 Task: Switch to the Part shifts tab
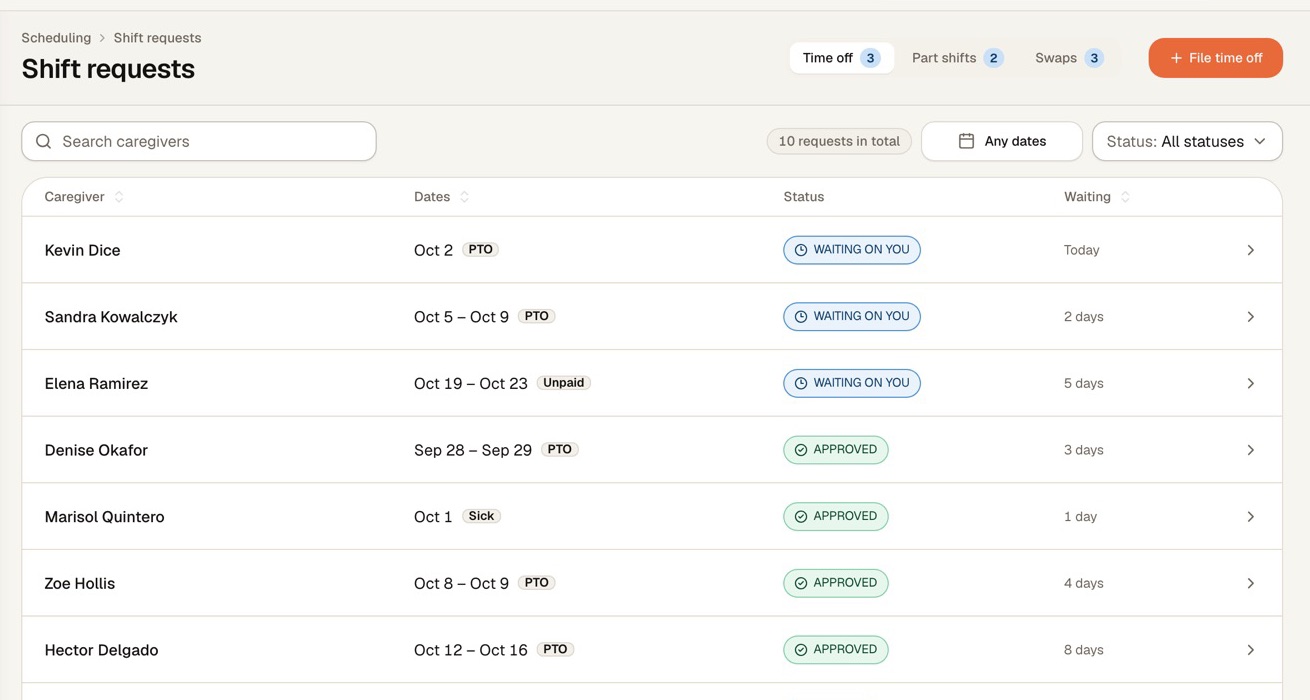(957, 58)
